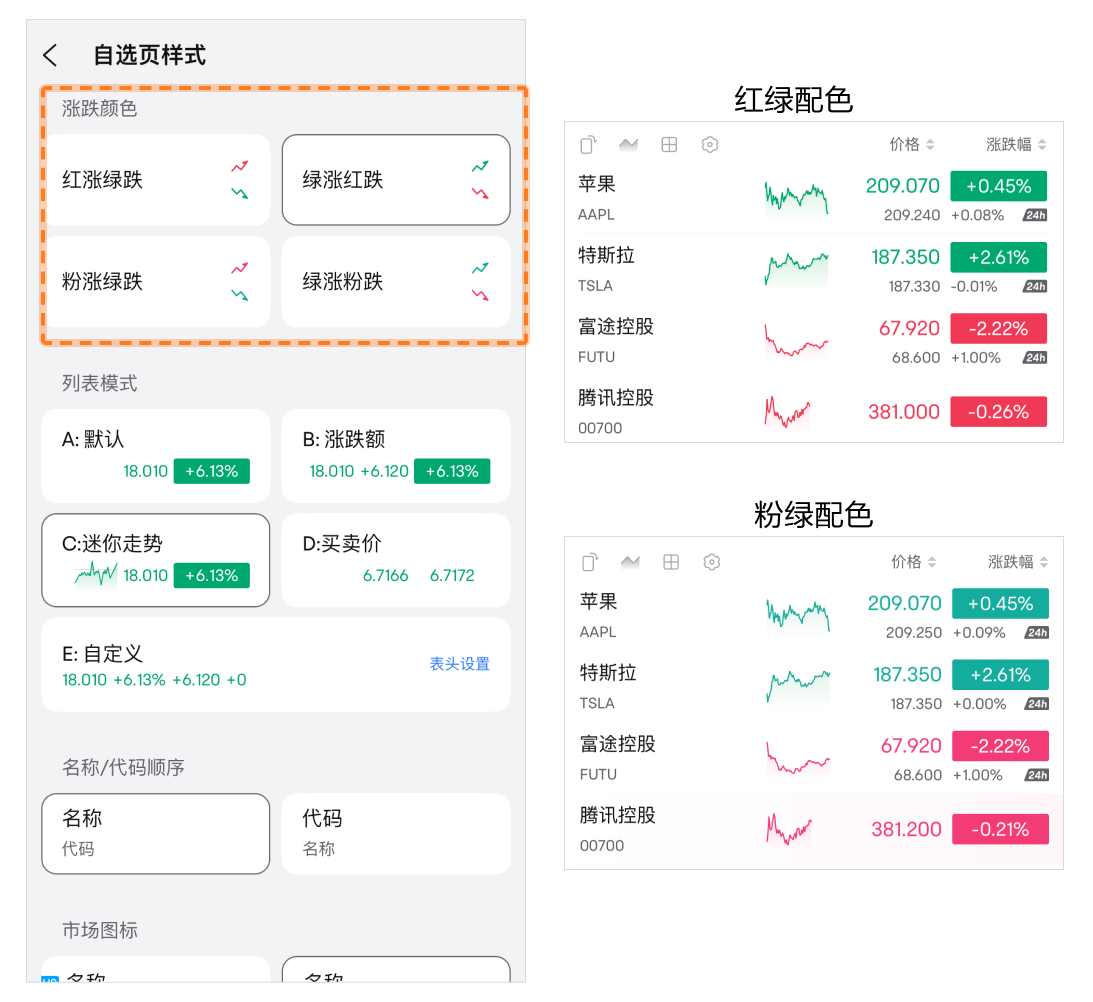Sort by 涨跌幅 in 粉绿配色 panel
The image size is (1093, 1002).
click(x=1017, y=562)
